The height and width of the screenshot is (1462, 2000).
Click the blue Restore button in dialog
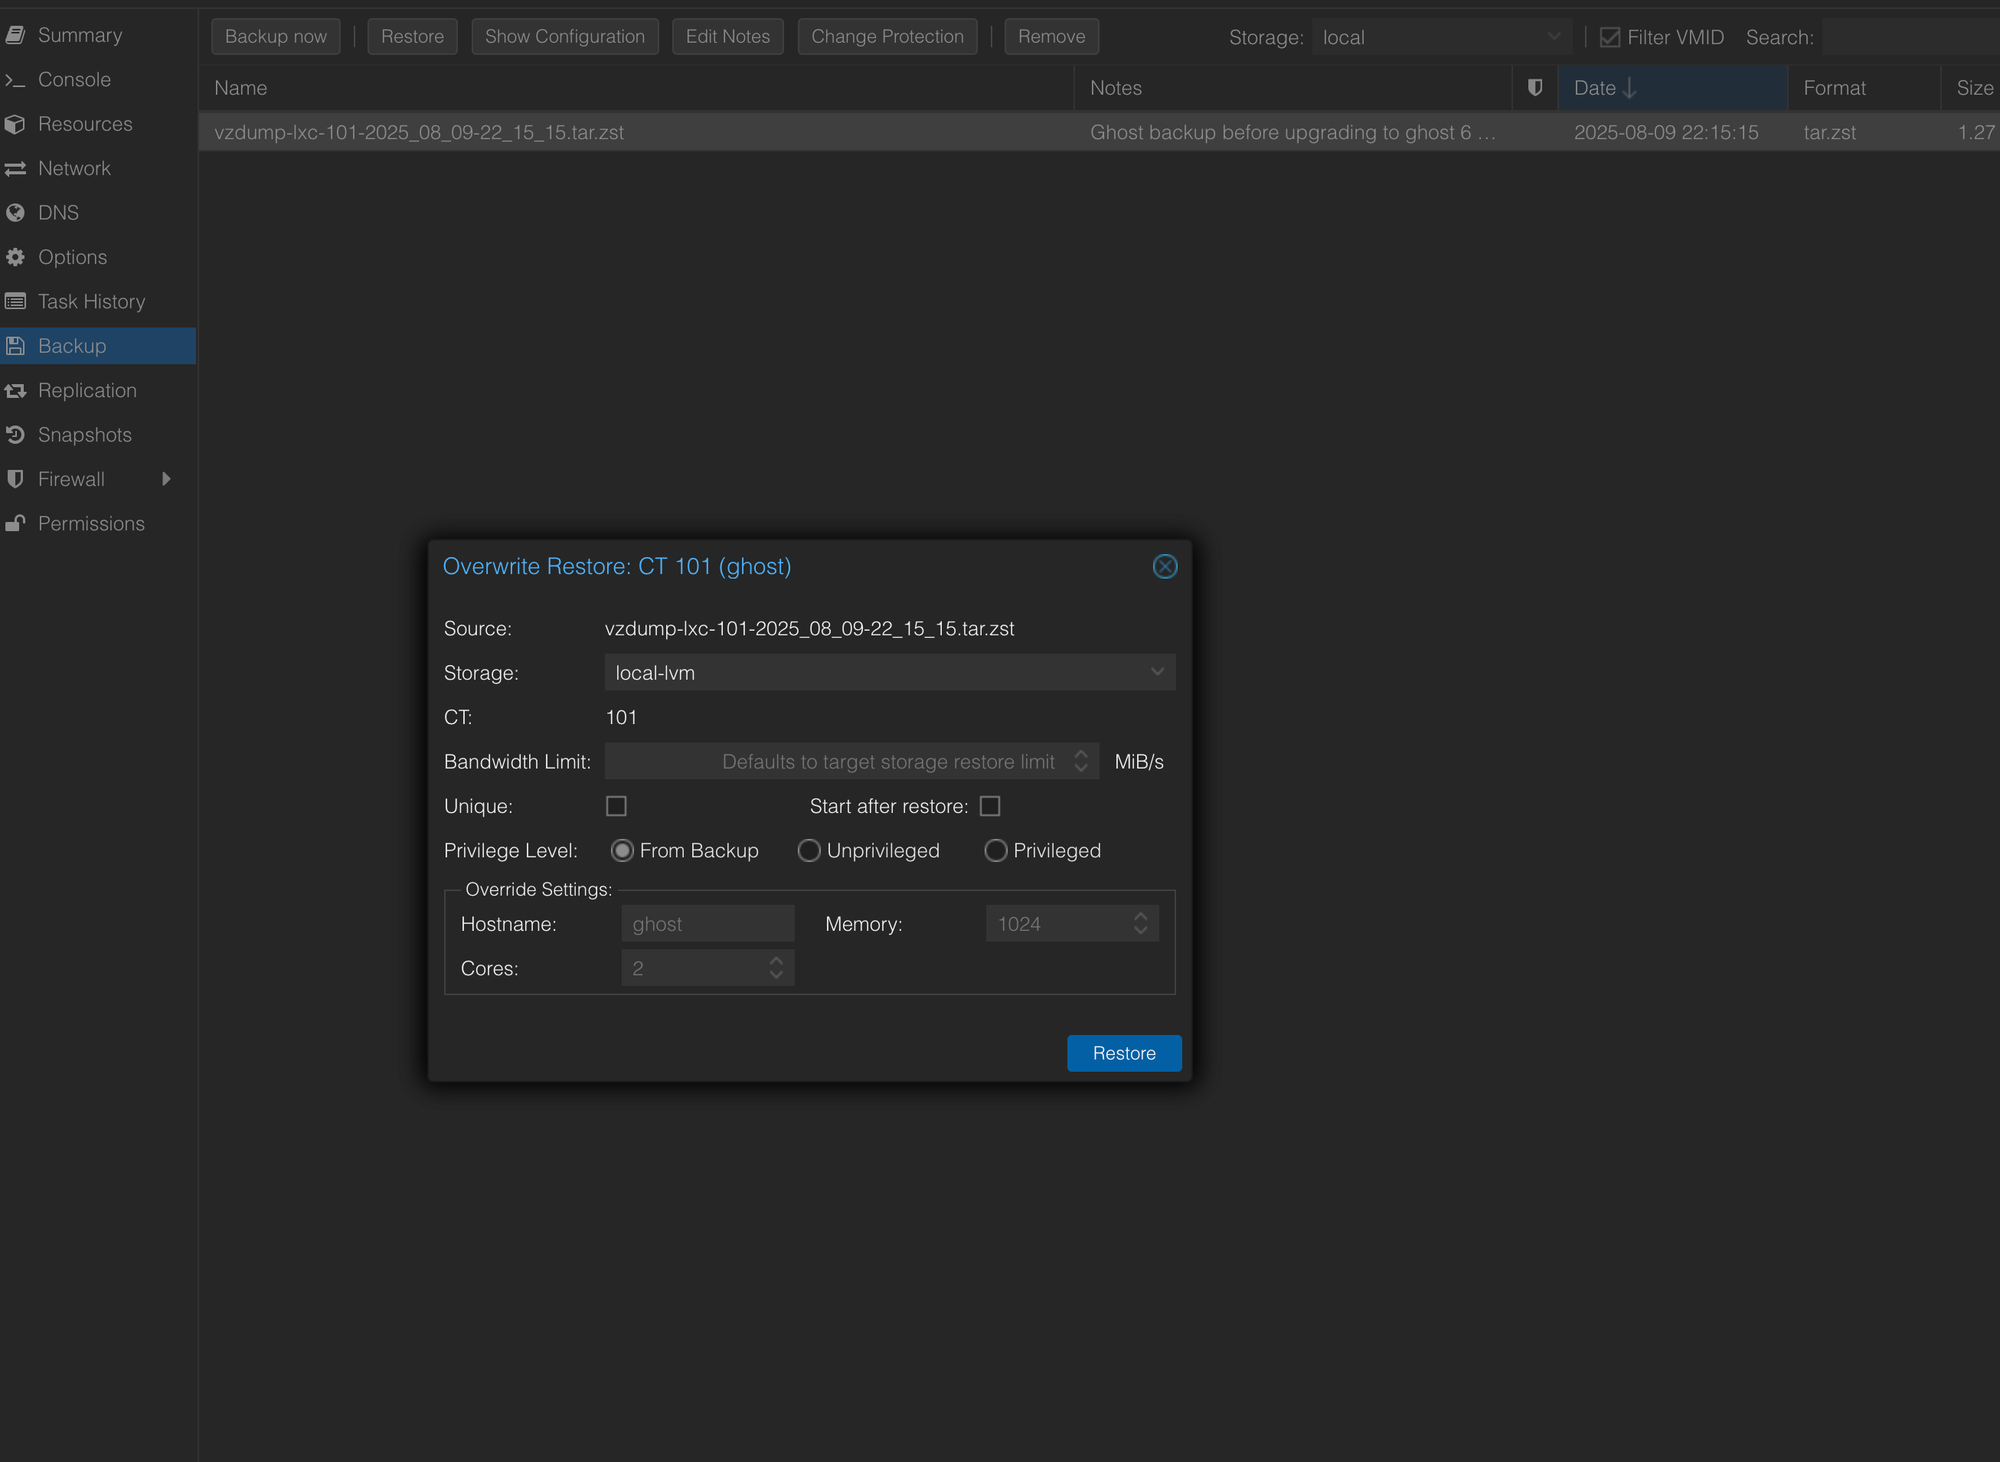click(1124, 1053)
